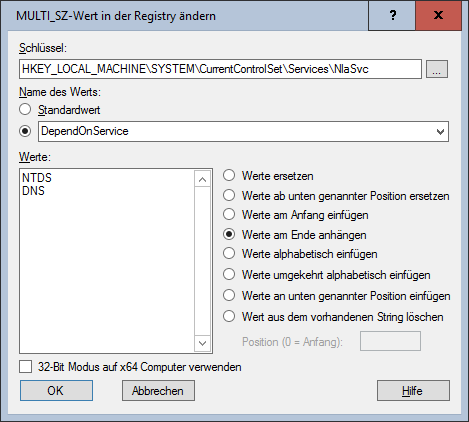This screenshot has width=469, height=422.
Task: Click into the Schlüssel registry path field
Action: 220,69
